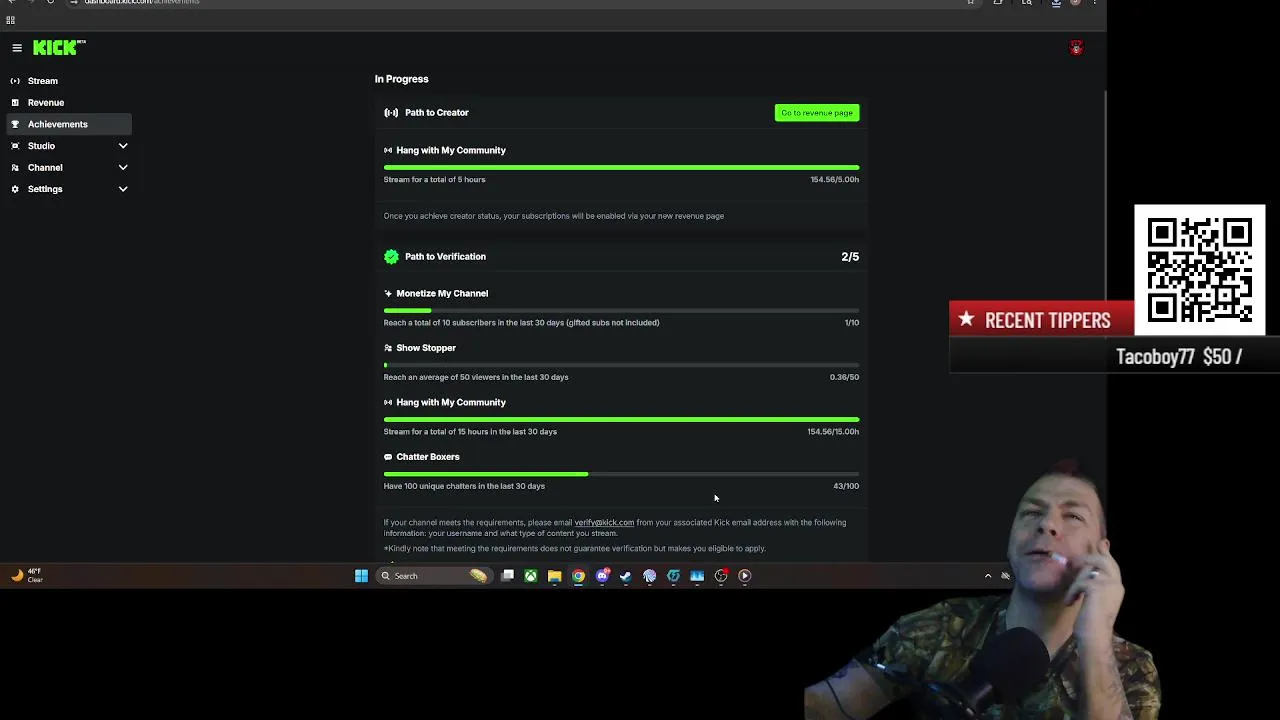Open the Windows Start menu
The height and width of the screenshot is (720, 1280).
[361, 576]
